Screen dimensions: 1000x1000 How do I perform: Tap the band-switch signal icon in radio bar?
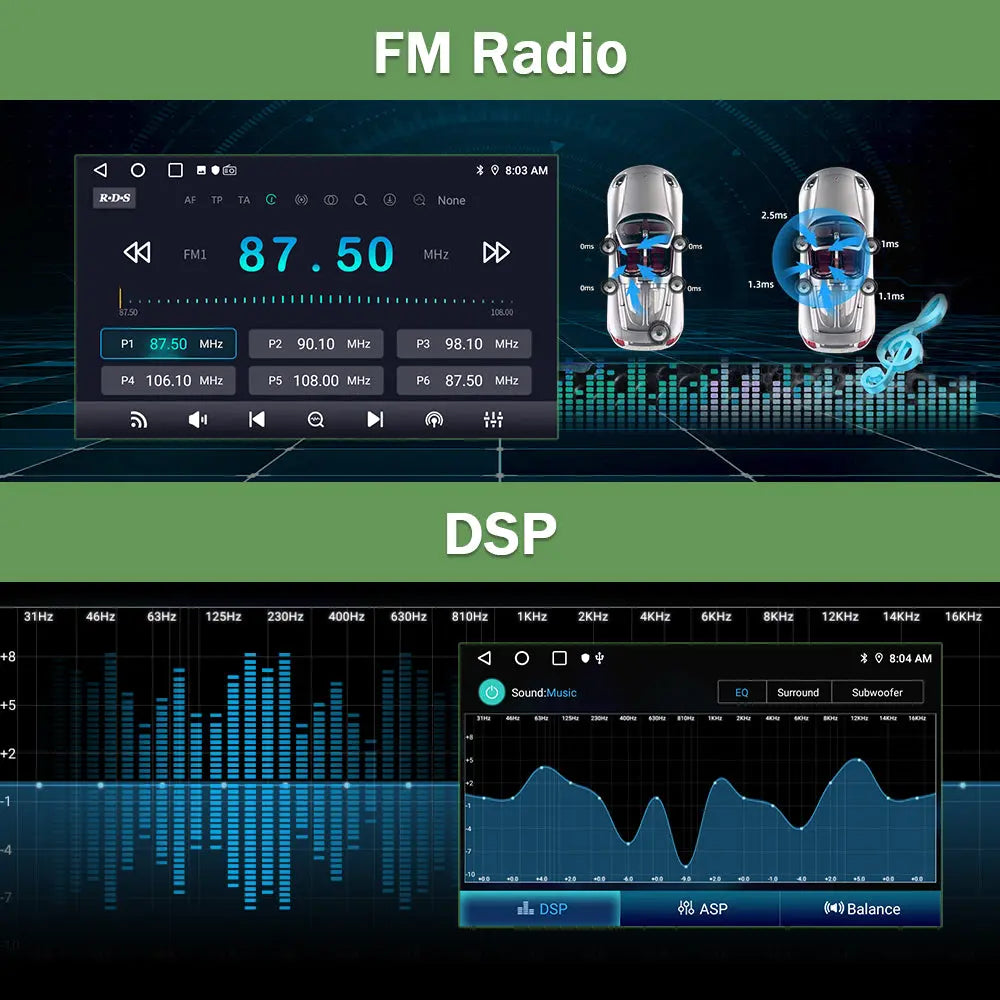click(x=139, y=420)
